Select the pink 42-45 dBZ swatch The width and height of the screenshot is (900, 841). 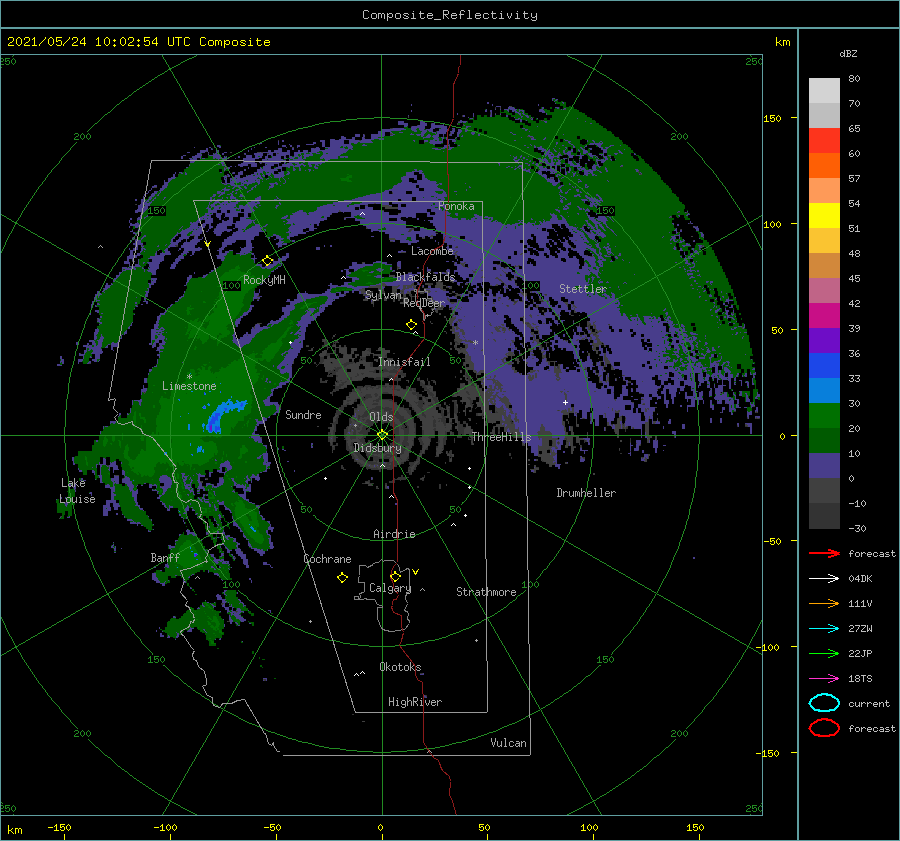tap(824, 290)
